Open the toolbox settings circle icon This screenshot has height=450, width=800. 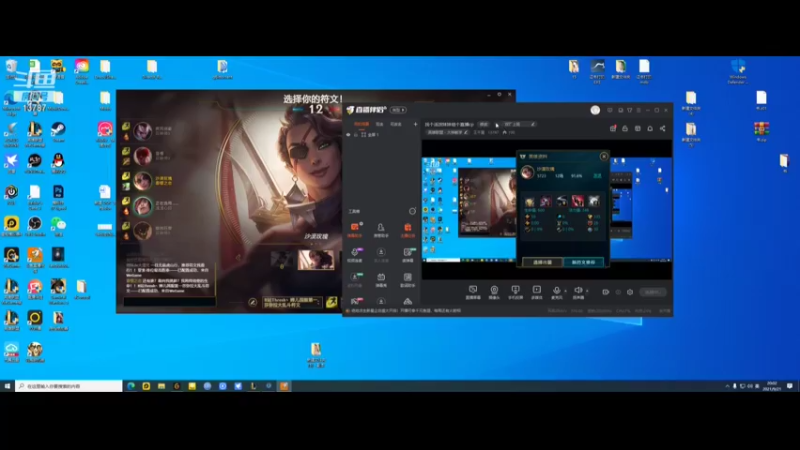point(412,211)
